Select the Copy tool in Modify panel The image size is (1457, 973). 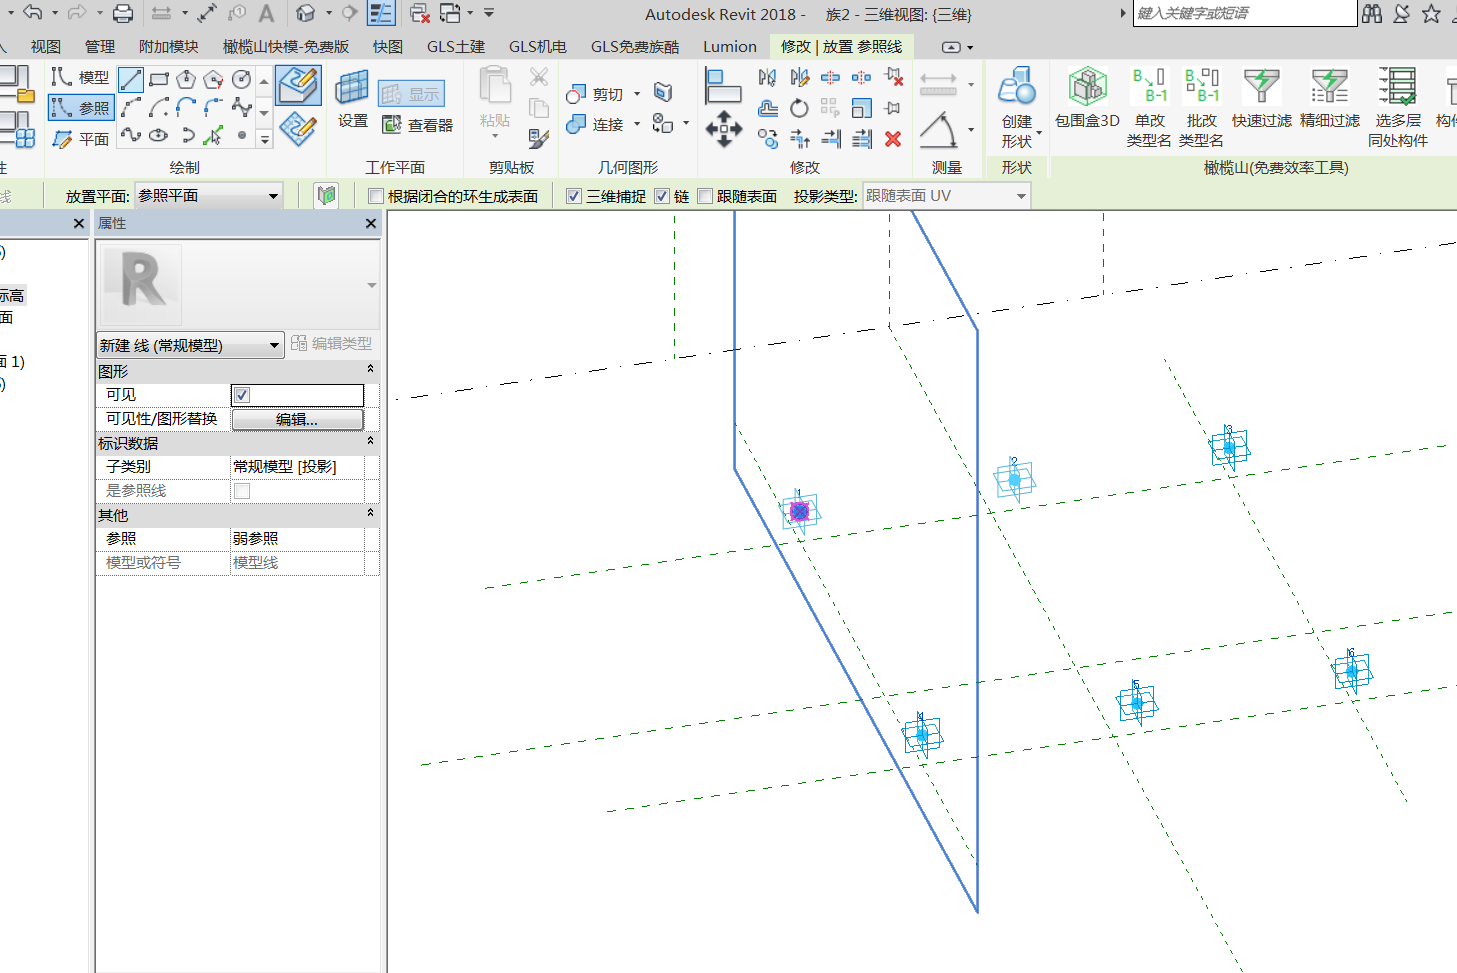click(768, 139)
